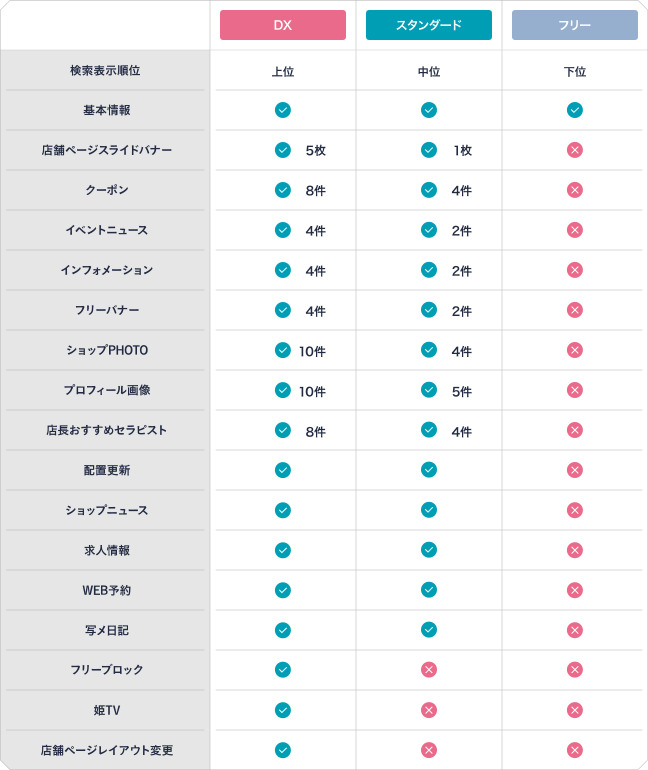Click the DX checkmark for 店舗ページレイアウト変更
This screenshot has width=648, height=770.
click(283, 750)
